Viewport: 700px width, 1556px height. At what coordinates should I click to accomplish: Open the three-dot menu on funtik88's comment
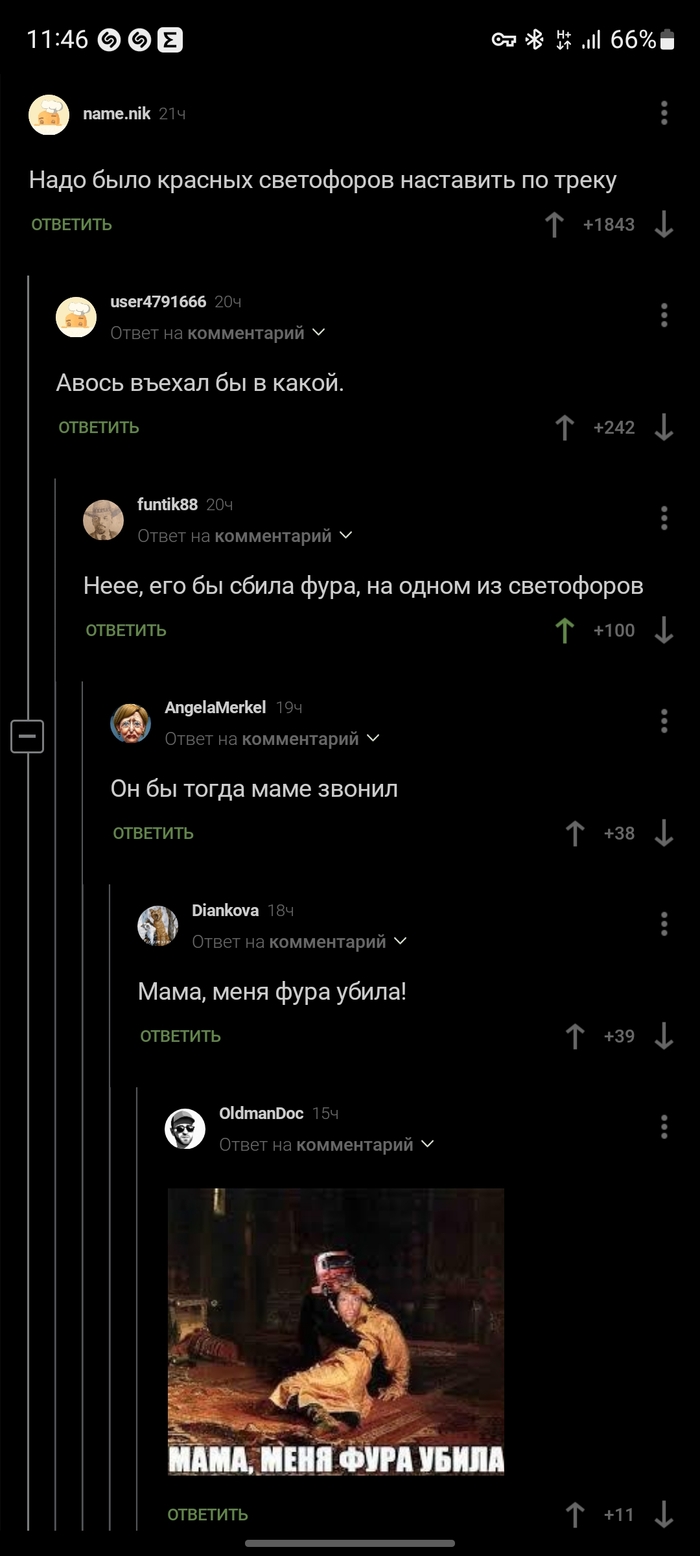663,518
